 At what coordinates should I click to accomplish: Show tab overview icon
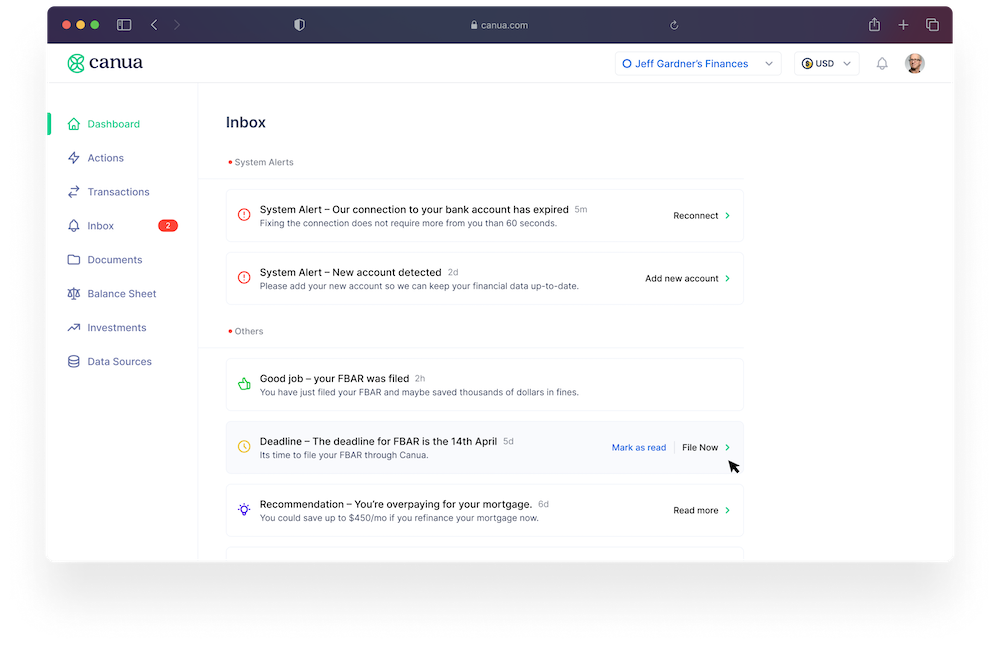click(x=932, y=25)
